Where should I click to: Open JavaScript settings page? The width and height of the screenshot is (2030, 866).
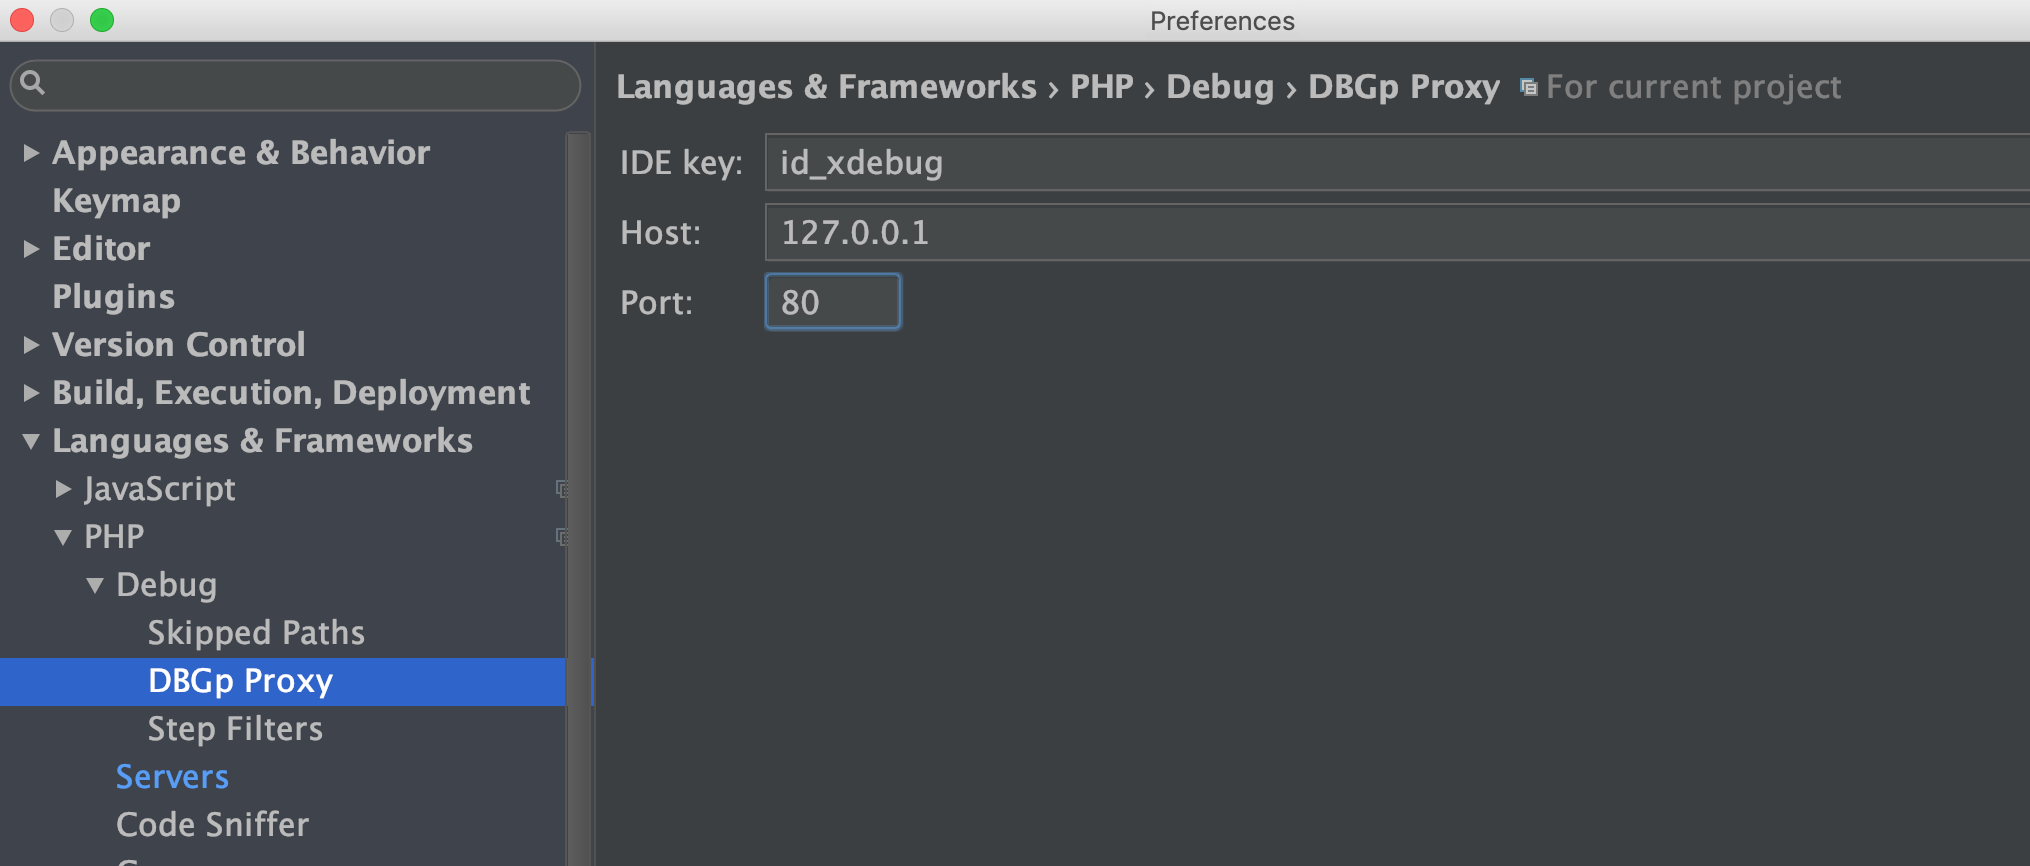pos(160,489)
